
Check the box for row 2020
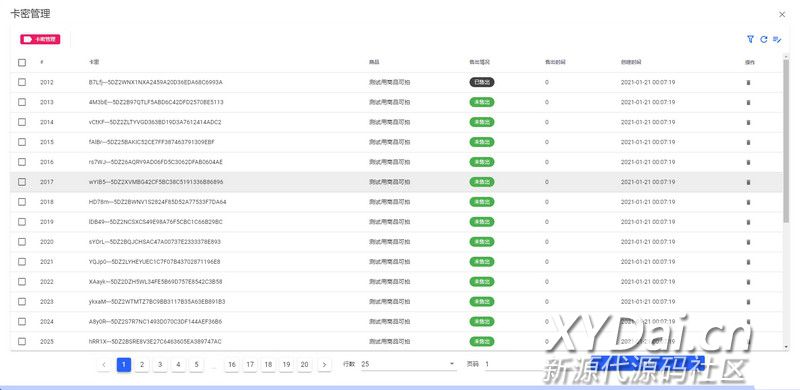tap(22, 241)
